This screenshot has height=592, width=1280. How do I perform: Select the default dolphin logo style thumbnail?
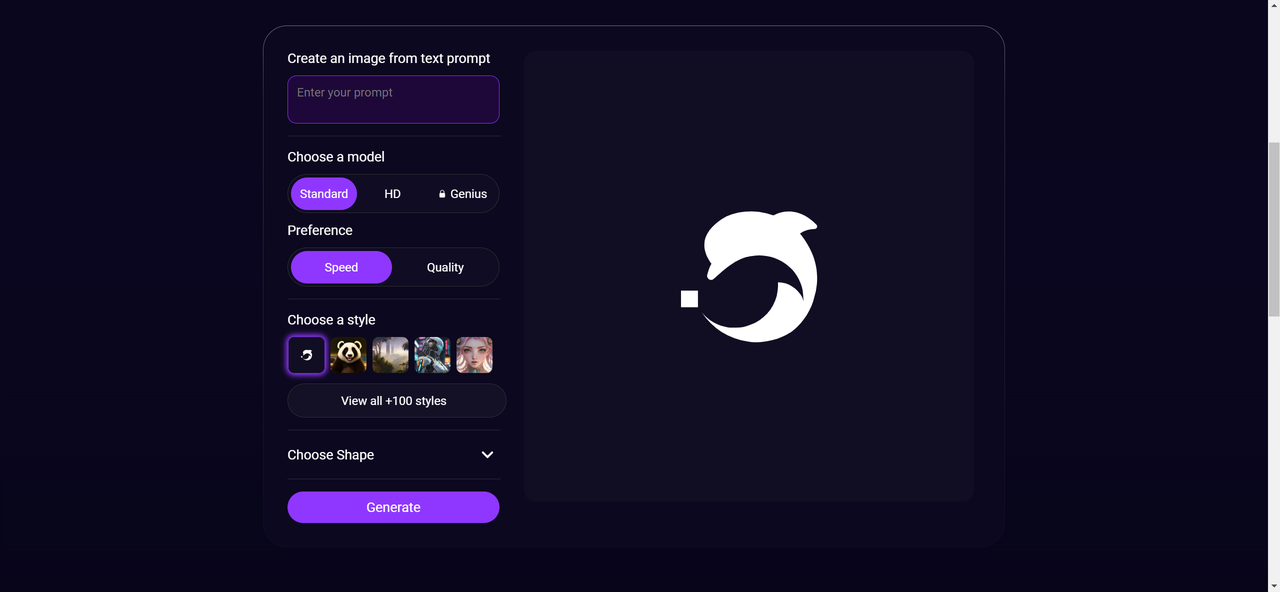click(307, 355)
